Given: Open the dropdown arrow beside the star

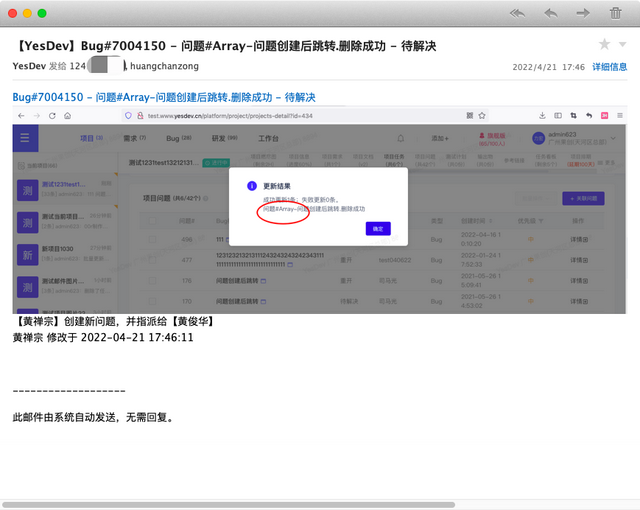Looking at the screenshot, I should pos(622,44).
